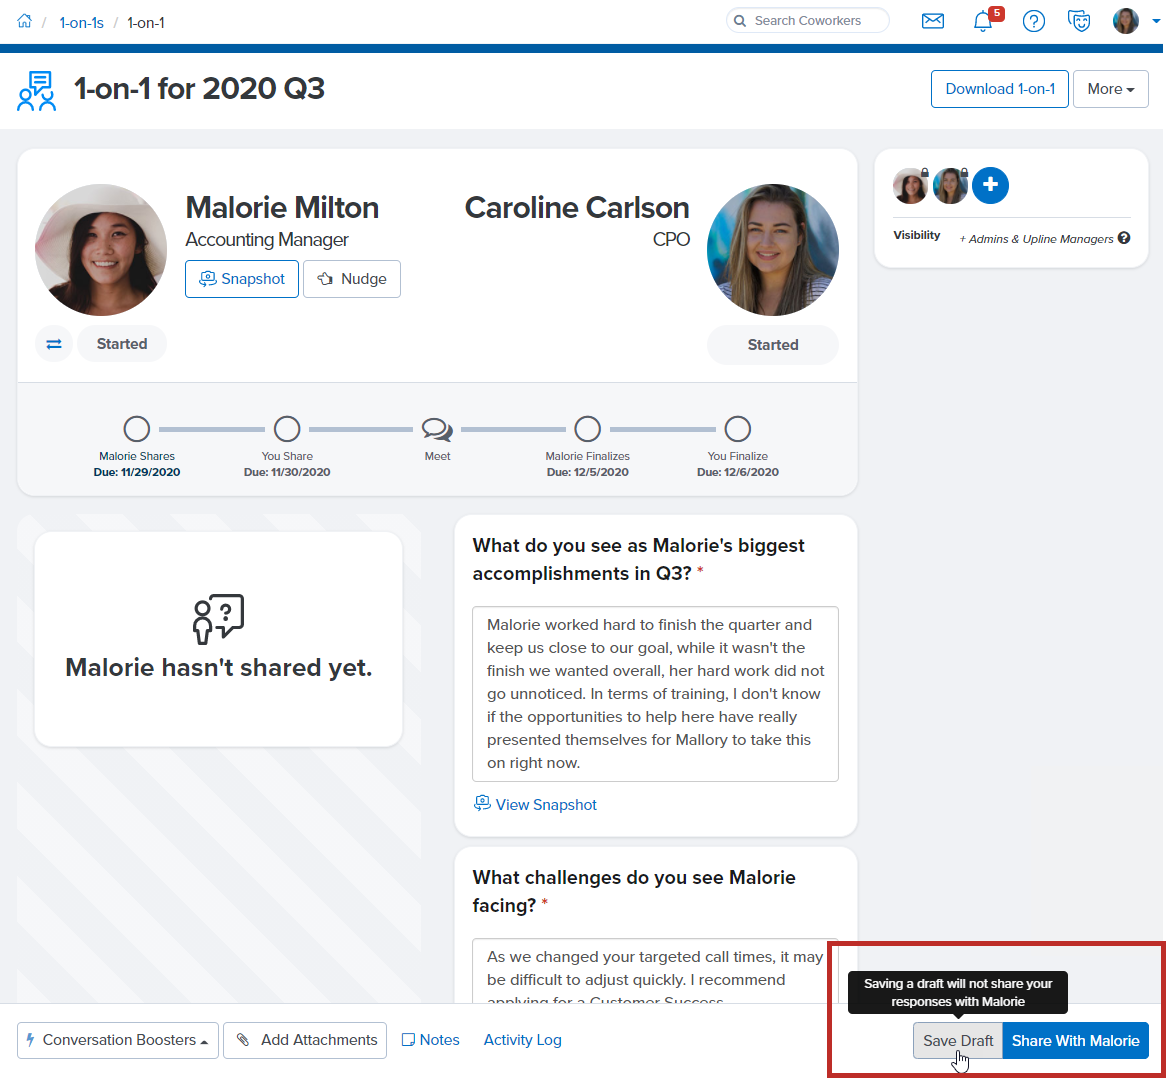
Task: Click the swap arrows icon beside Started
Action: pos(54,344)
